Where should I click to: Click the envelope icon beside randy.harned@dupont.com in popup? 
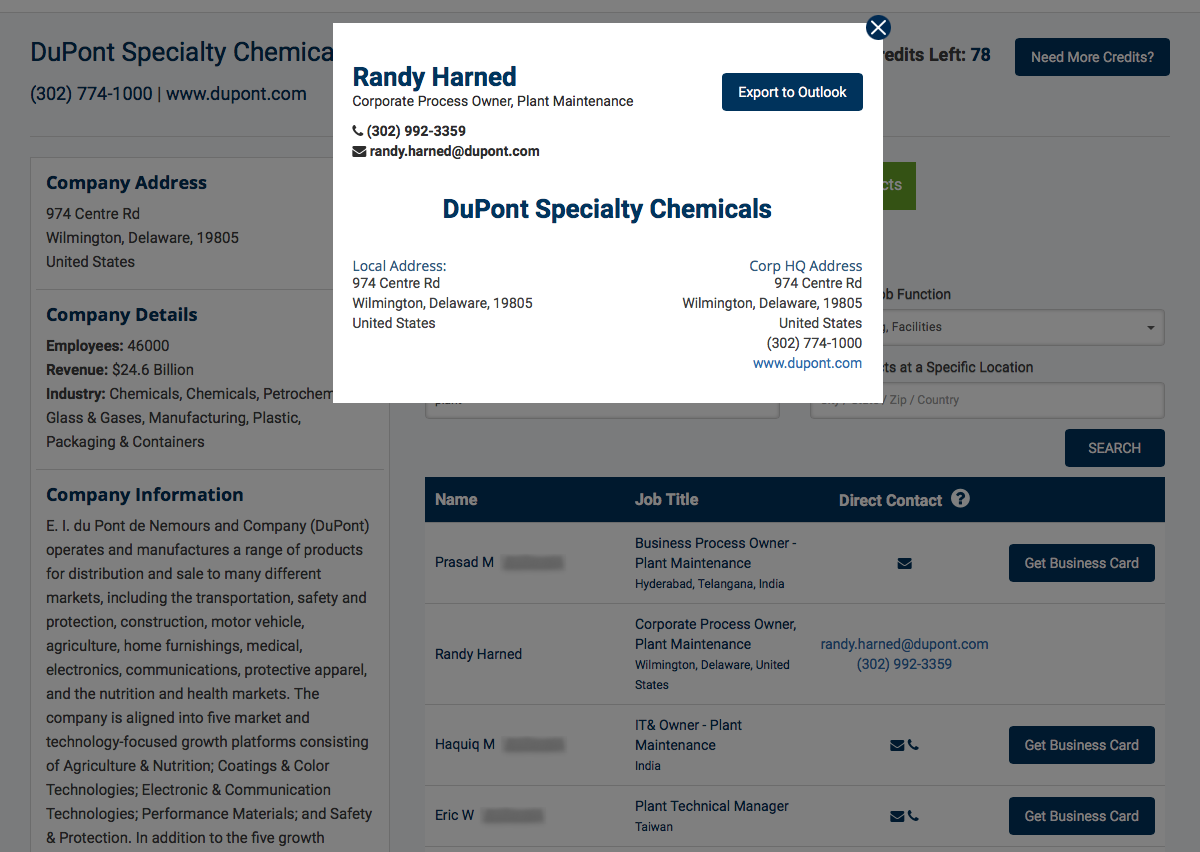click(x=359, y=152)
